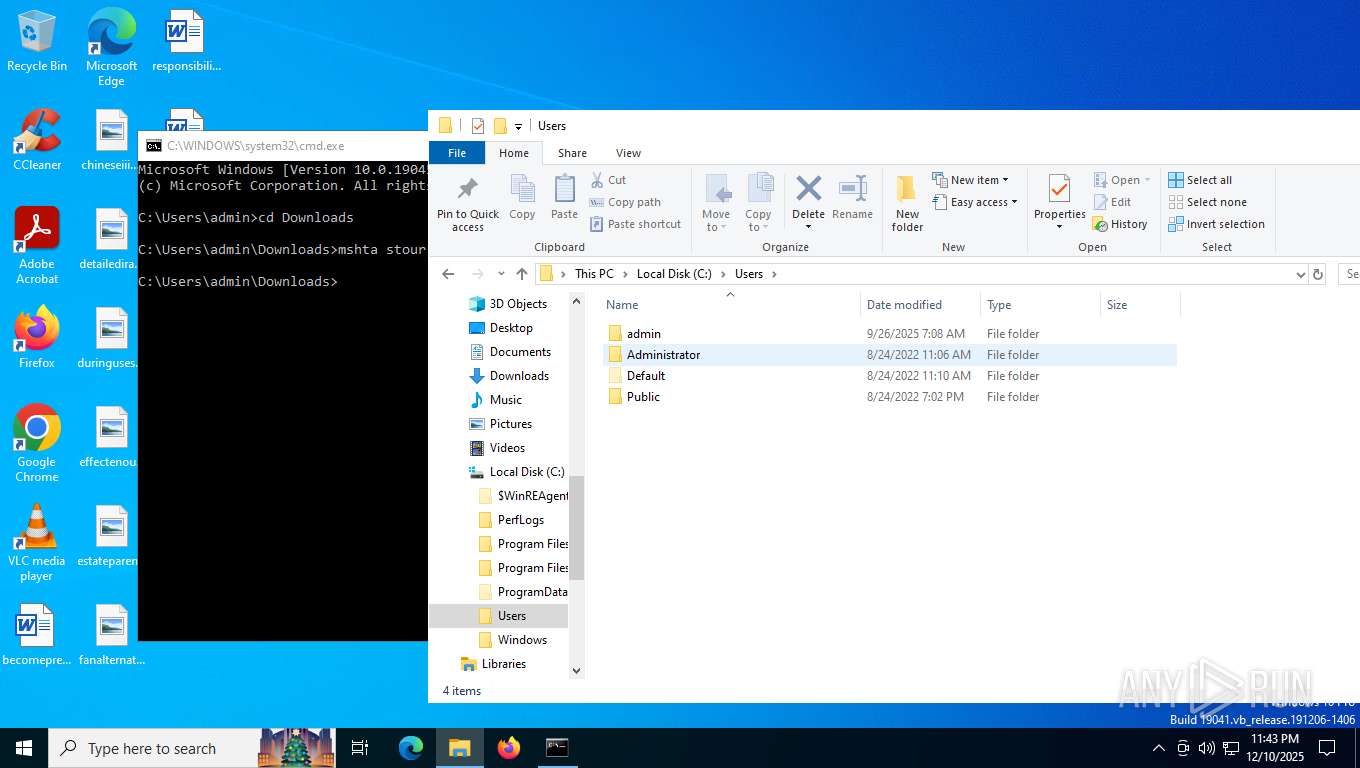This screenshot has height=768, width=1360.
Task: Open the File menu tab
Action: [x=457, y=153]
